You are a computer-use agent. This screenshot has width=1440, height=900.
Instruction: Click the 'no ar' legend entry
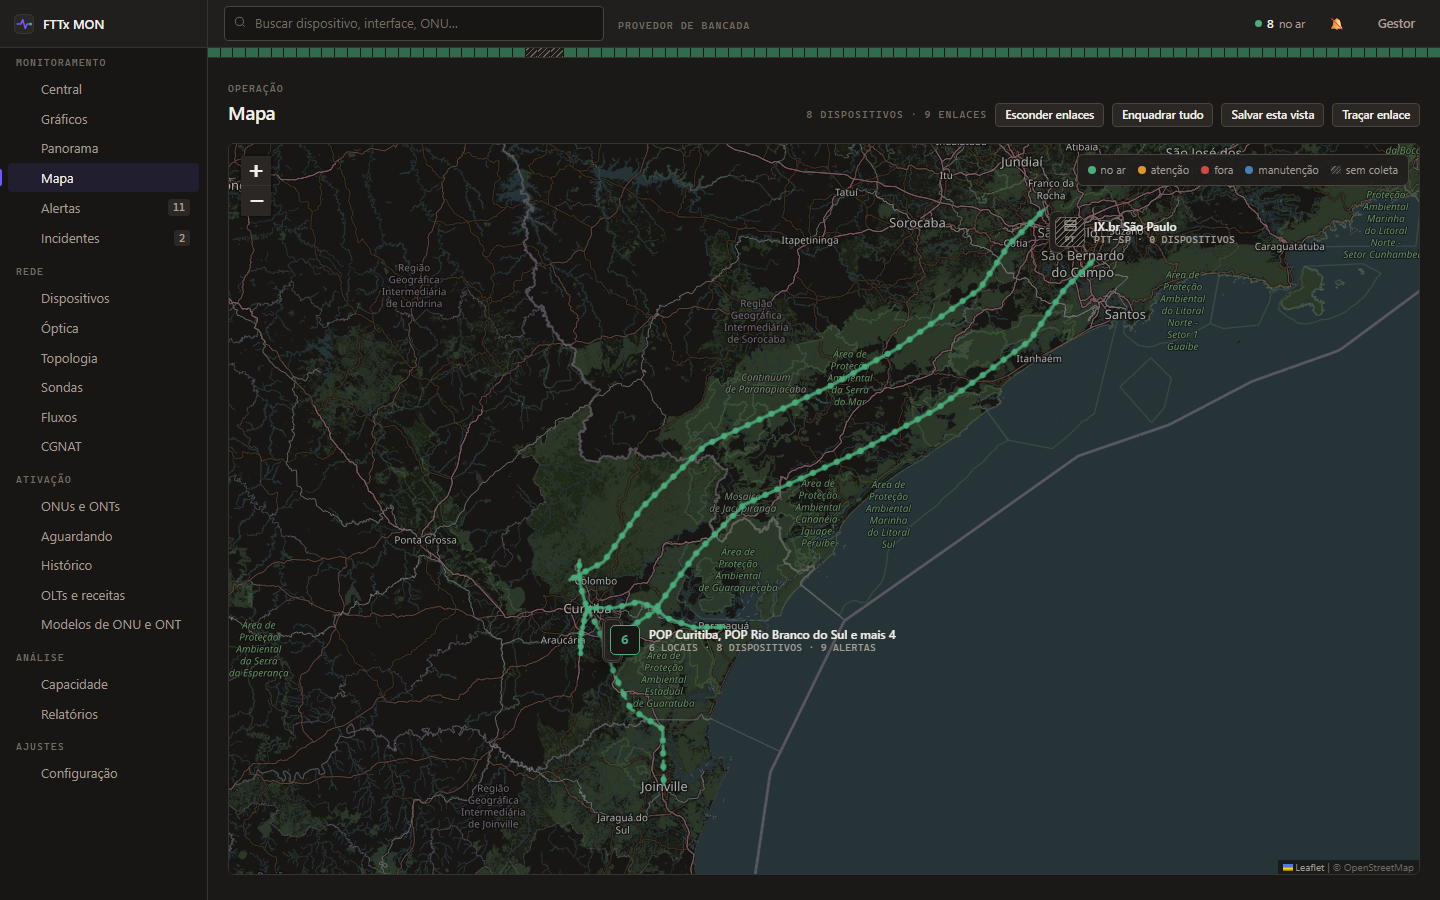coord(1106,170)
